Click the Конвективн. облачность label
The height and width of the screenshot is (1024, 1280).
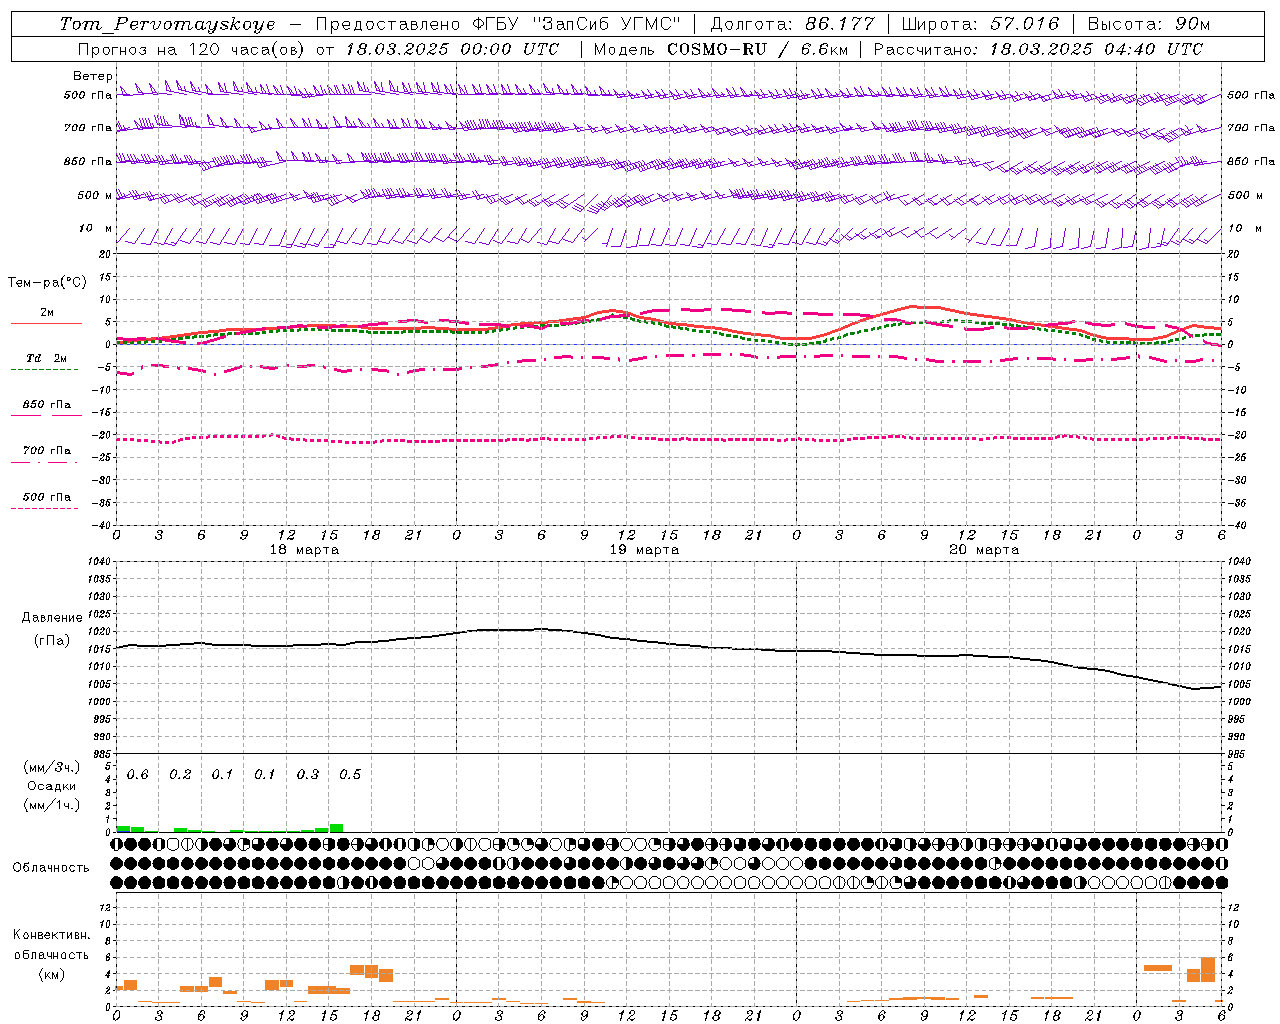coord(51,944)
